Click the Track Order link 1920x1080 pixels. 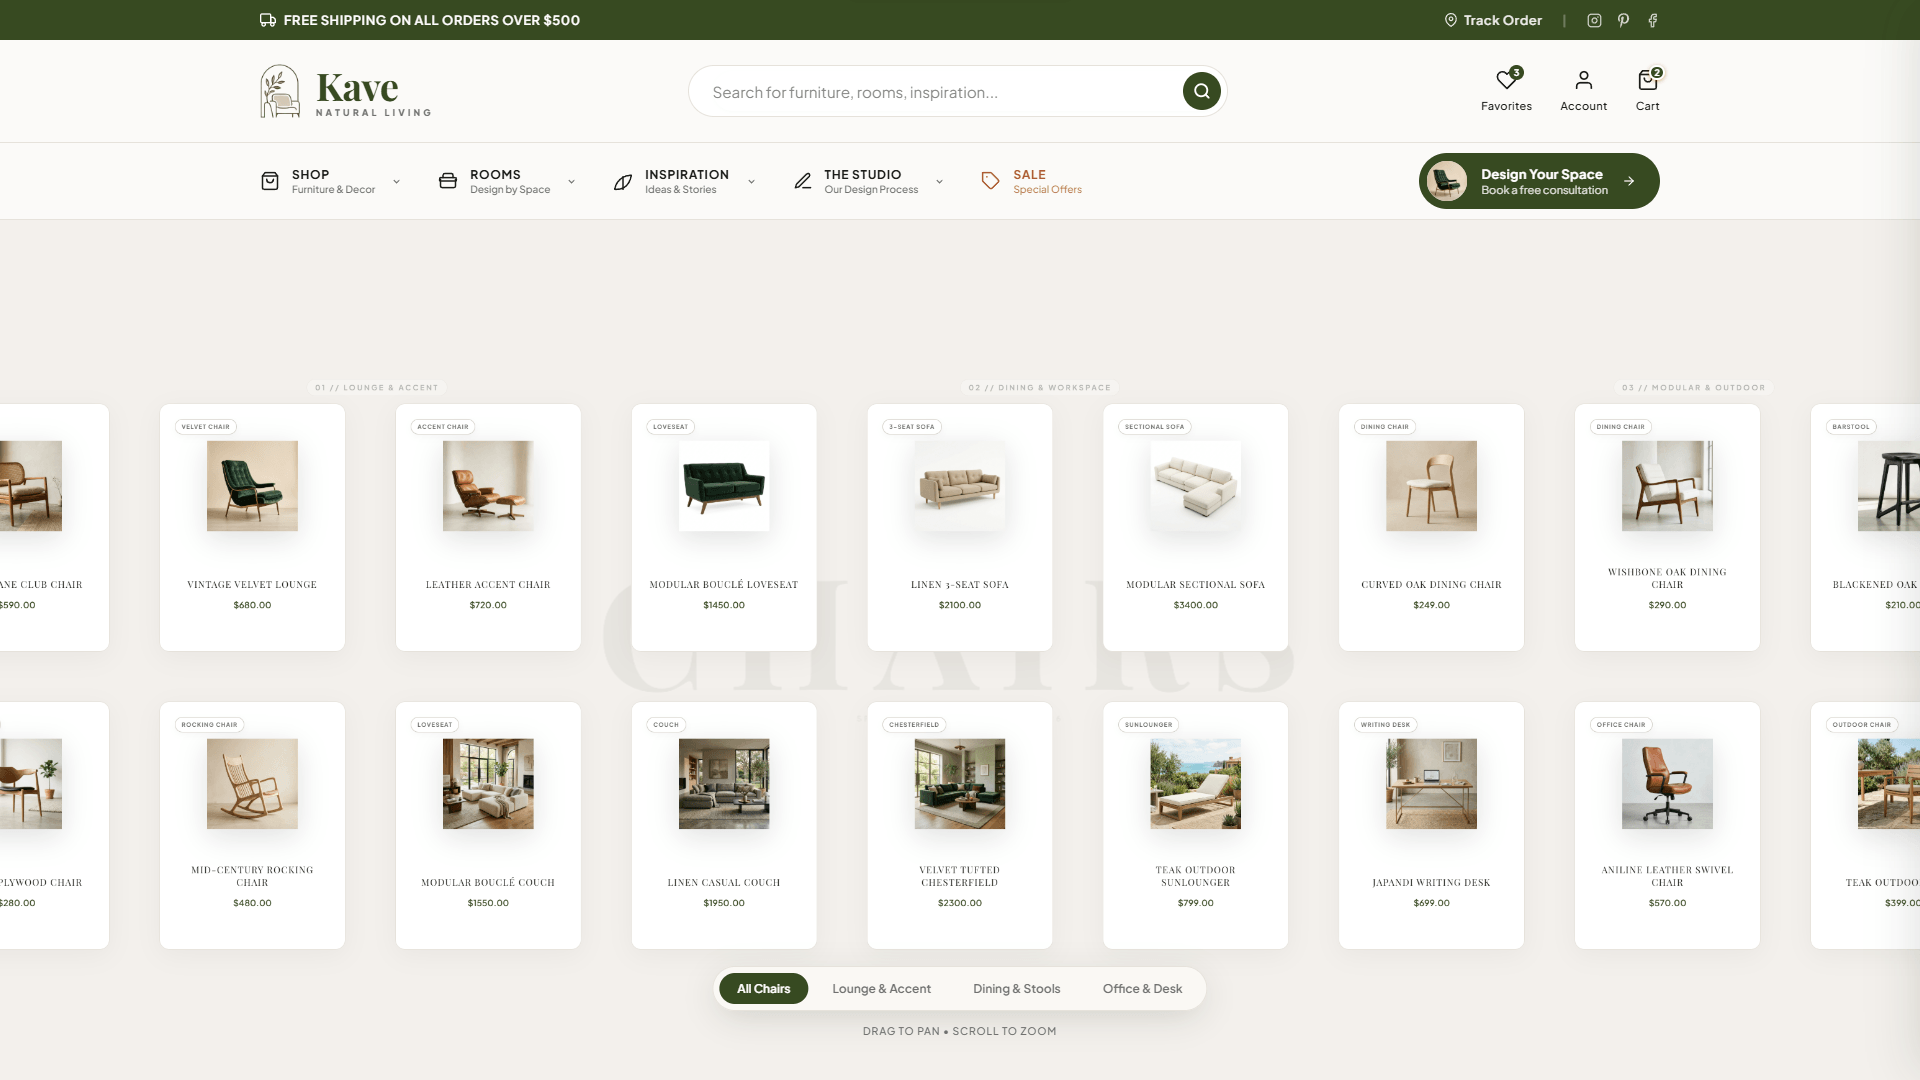point(1493,20)
